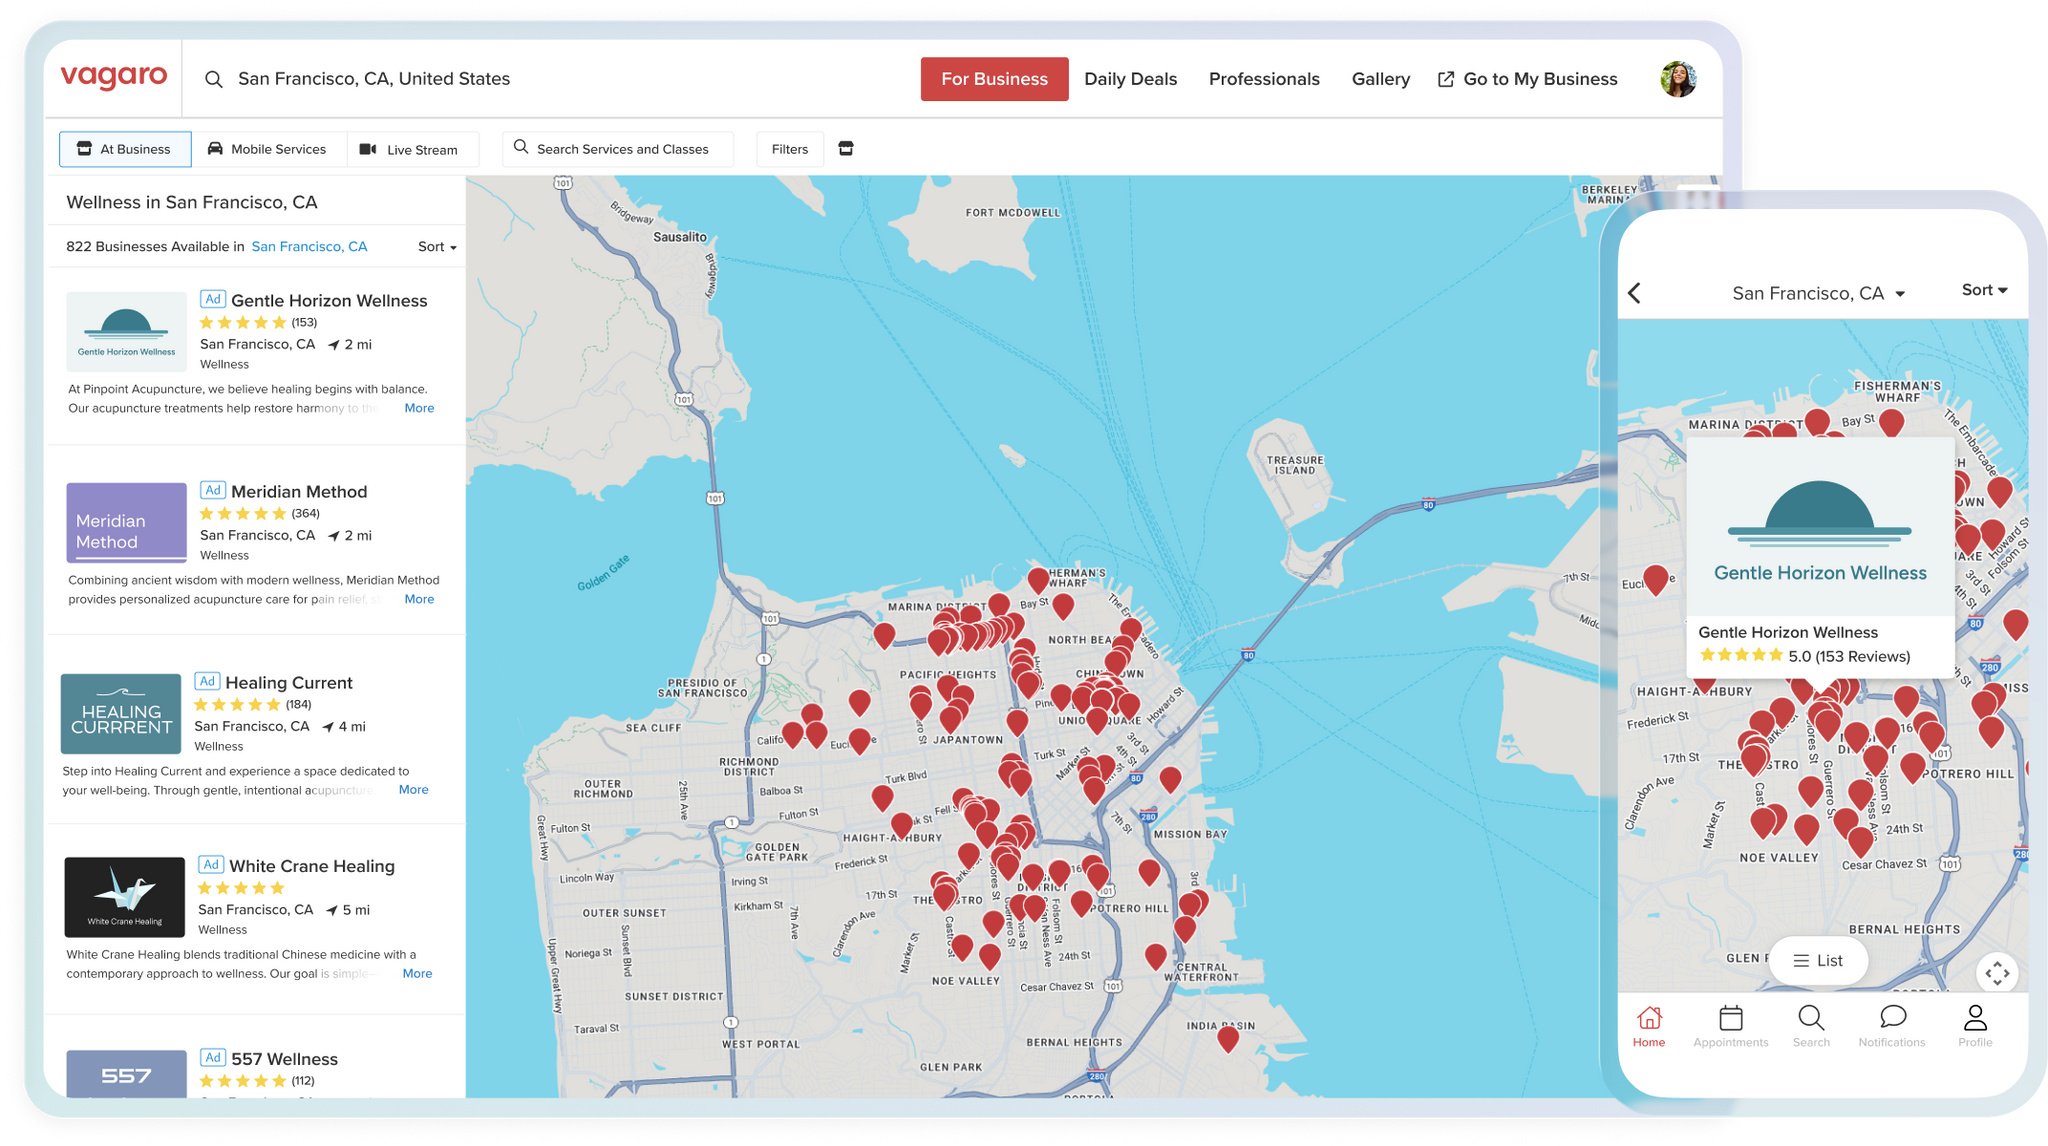The image size is (2048, 1146).
Task: Open Notifications in the mobile bottom bar
Action: 1892,1026
